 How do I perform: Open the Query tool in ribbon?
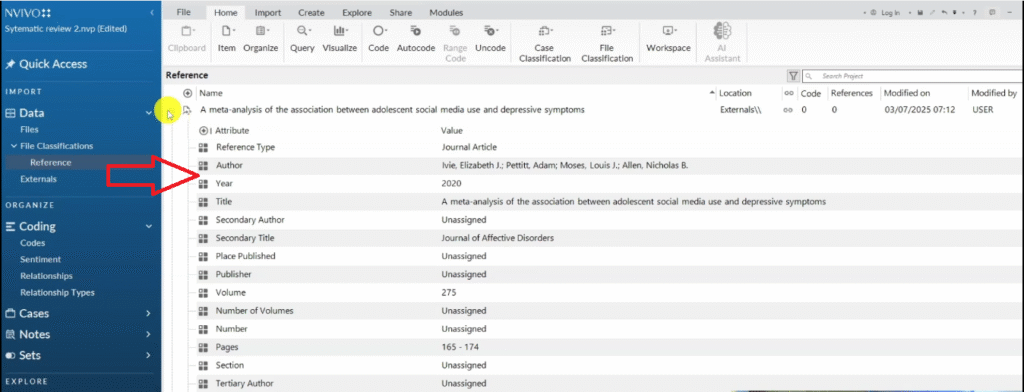pos(302,39)
